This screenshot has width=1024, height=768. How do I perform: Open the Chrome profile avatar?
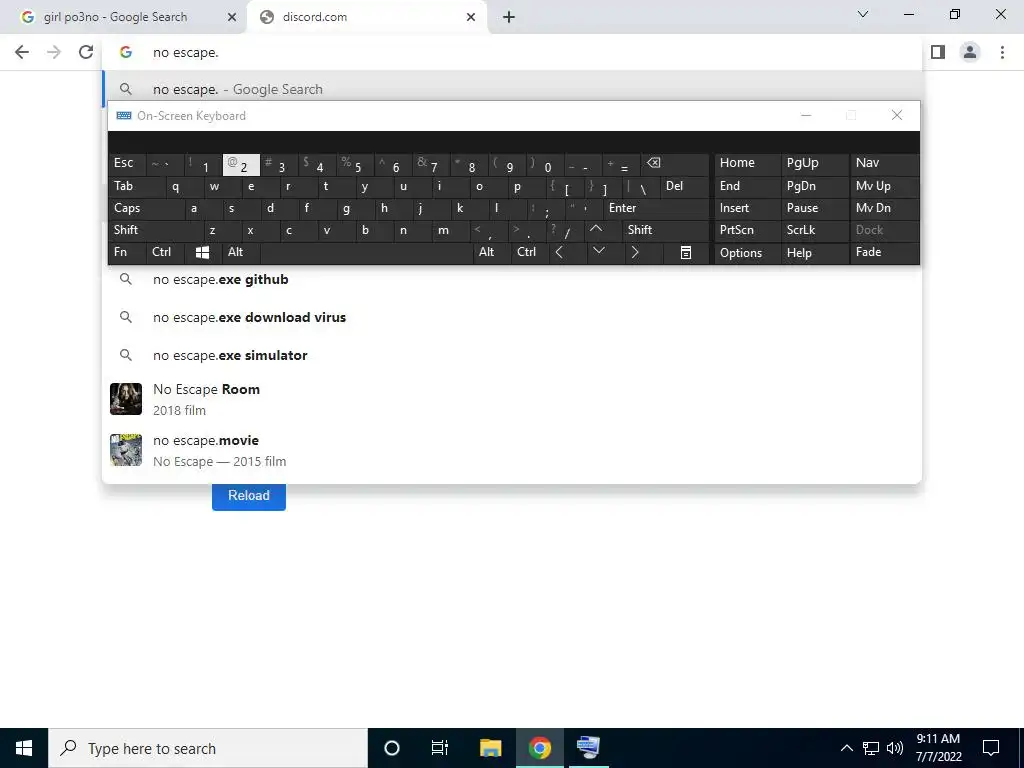(970, 52)
